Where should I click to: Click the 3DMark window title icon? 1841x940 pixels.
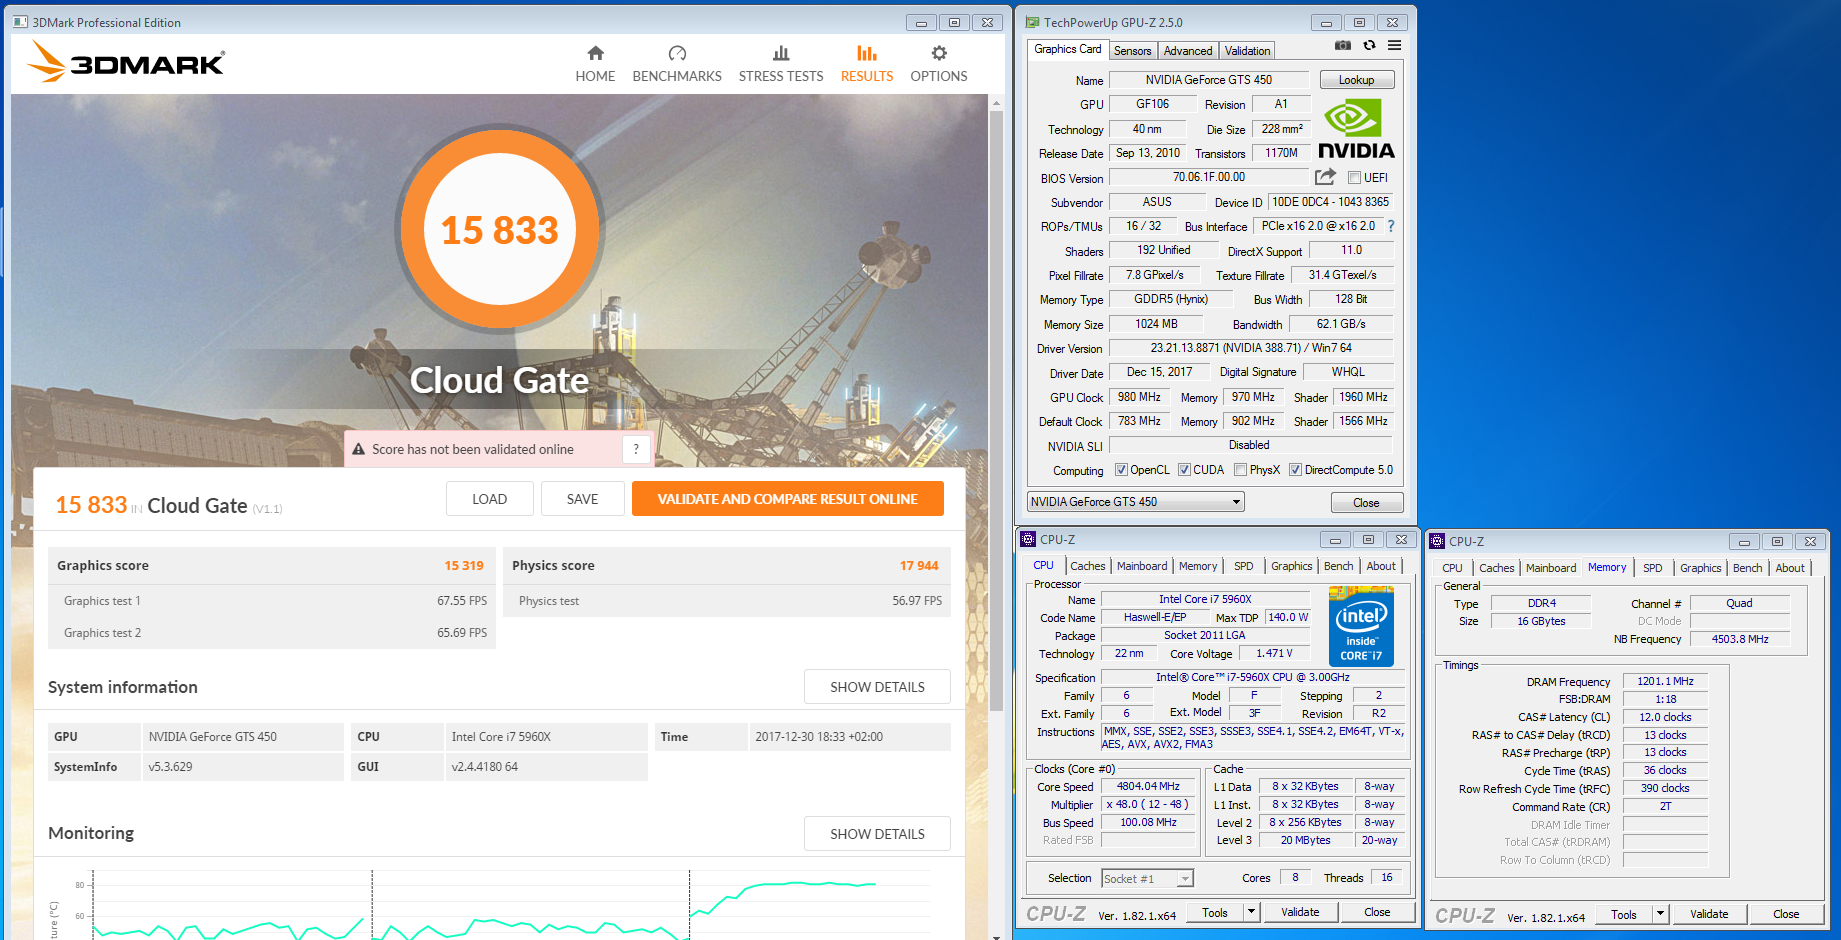point(21,22)
